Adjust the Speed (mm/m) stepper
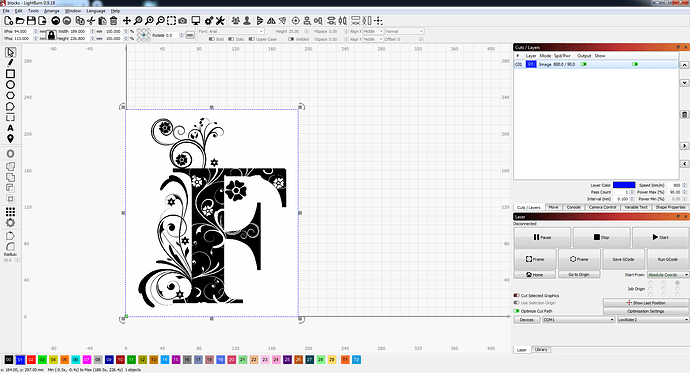The height and width of the screenshot is (373, 690). point(684,185)
